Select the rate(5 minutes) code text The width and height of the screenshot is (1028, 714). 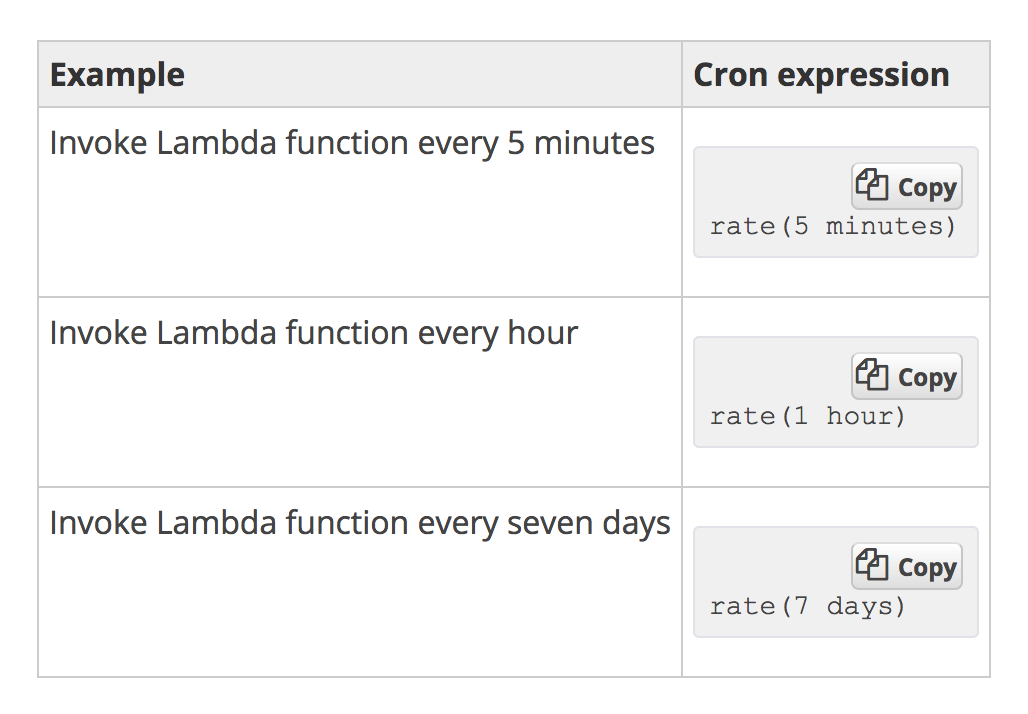[833, 227]
